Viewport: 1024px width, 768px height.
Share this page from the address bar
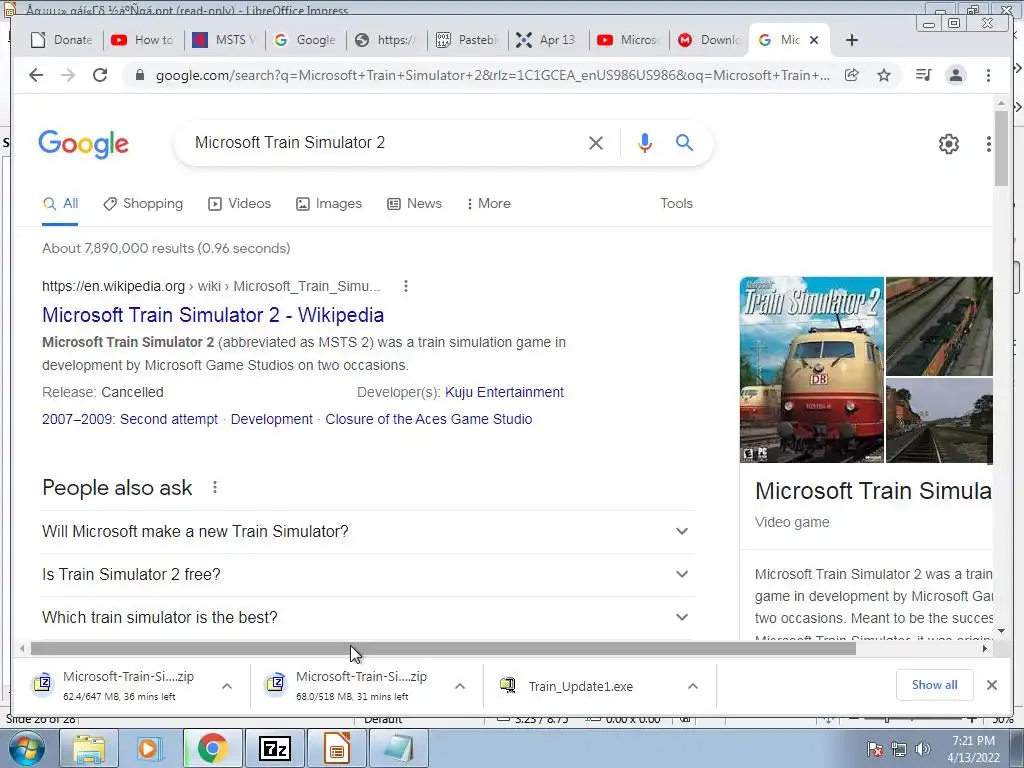(x=852, y=75)
